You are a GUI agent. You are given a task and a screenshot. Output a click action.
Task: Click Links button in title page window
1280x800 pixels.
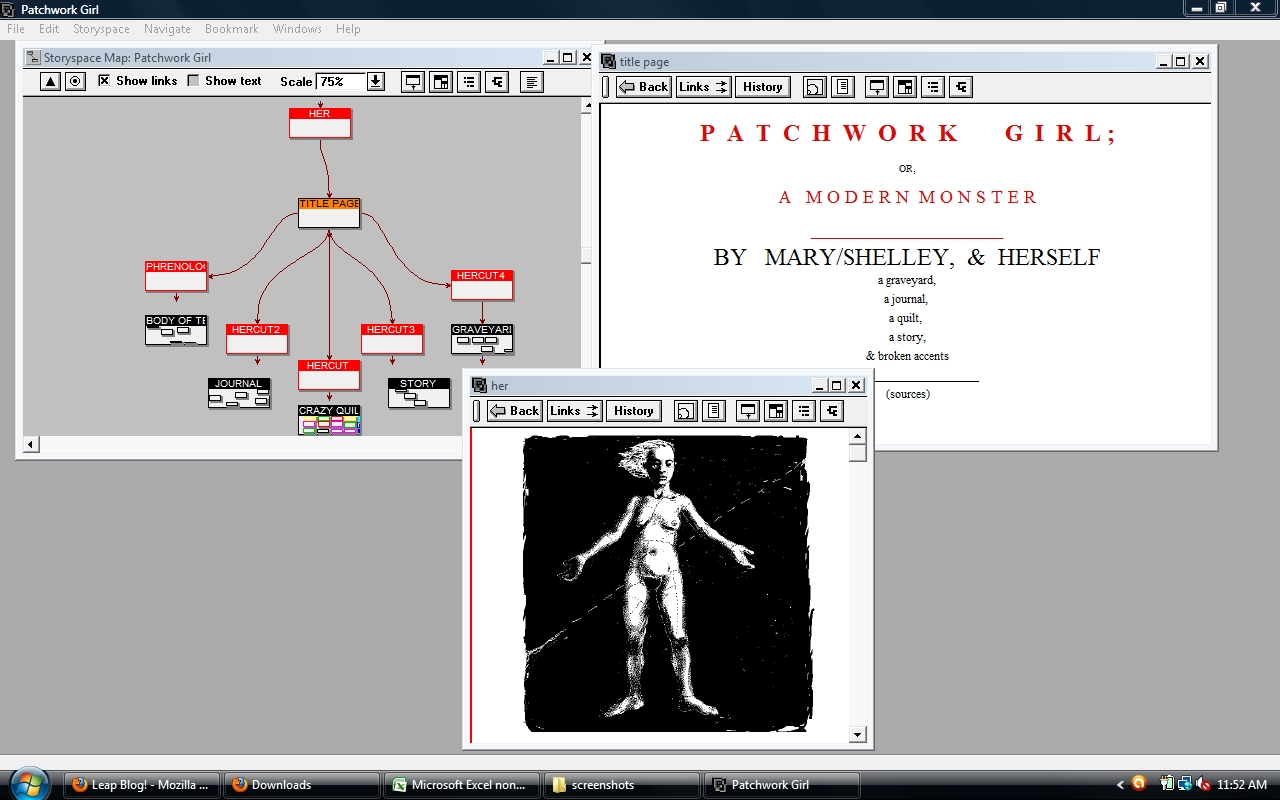[704, 87]
